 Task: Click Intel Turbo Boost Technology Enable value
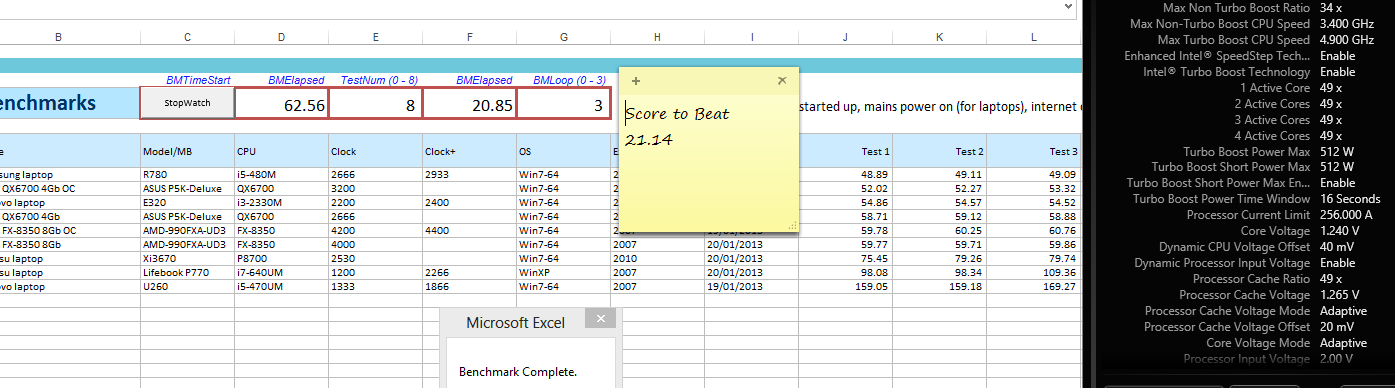tap(1338, 72)
